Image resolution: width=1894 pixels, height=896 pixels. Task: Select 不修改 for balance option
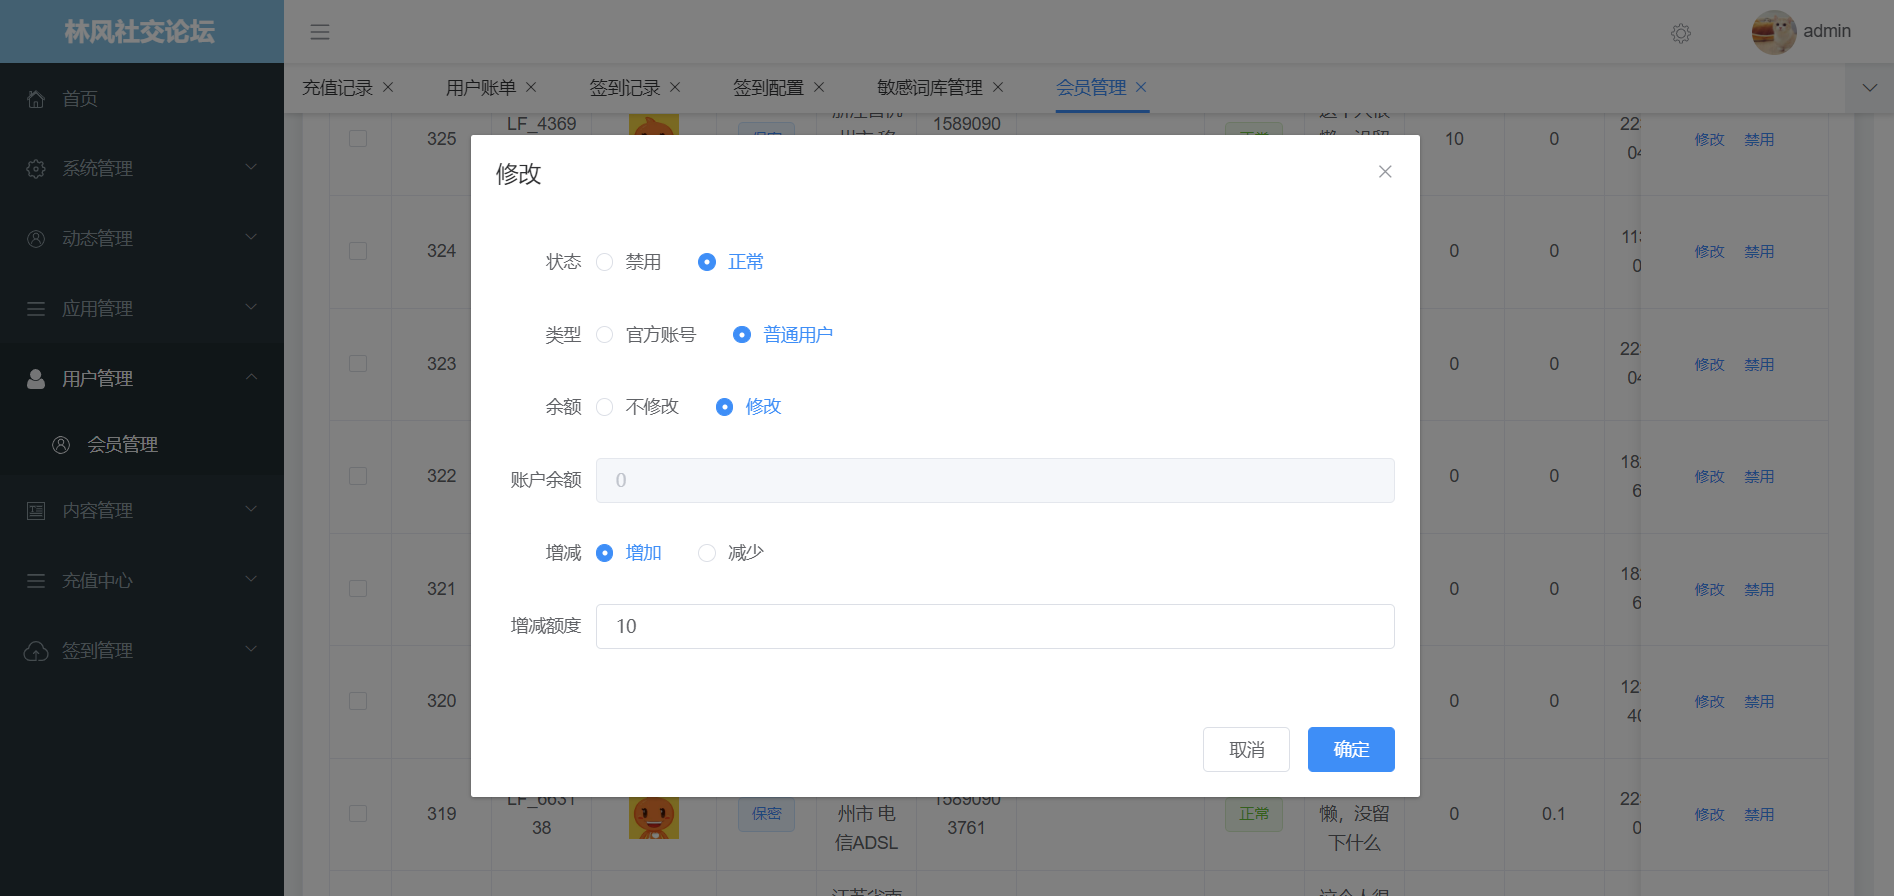tap(605, 407)
